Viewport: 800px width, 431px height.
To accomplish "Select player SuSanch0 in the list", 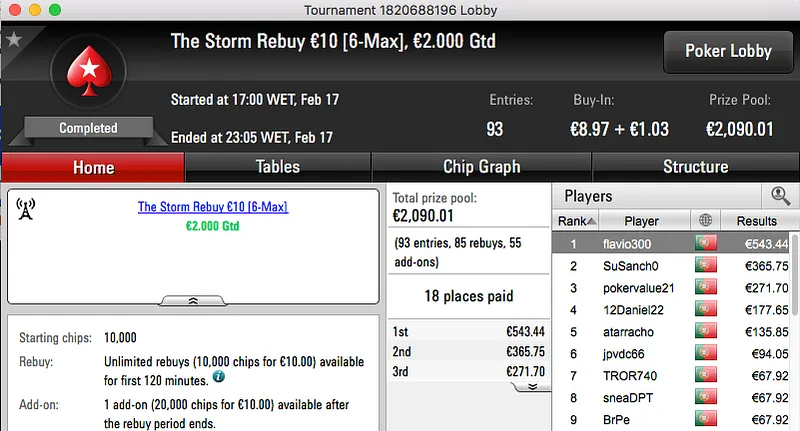I will tap(628, 266).
